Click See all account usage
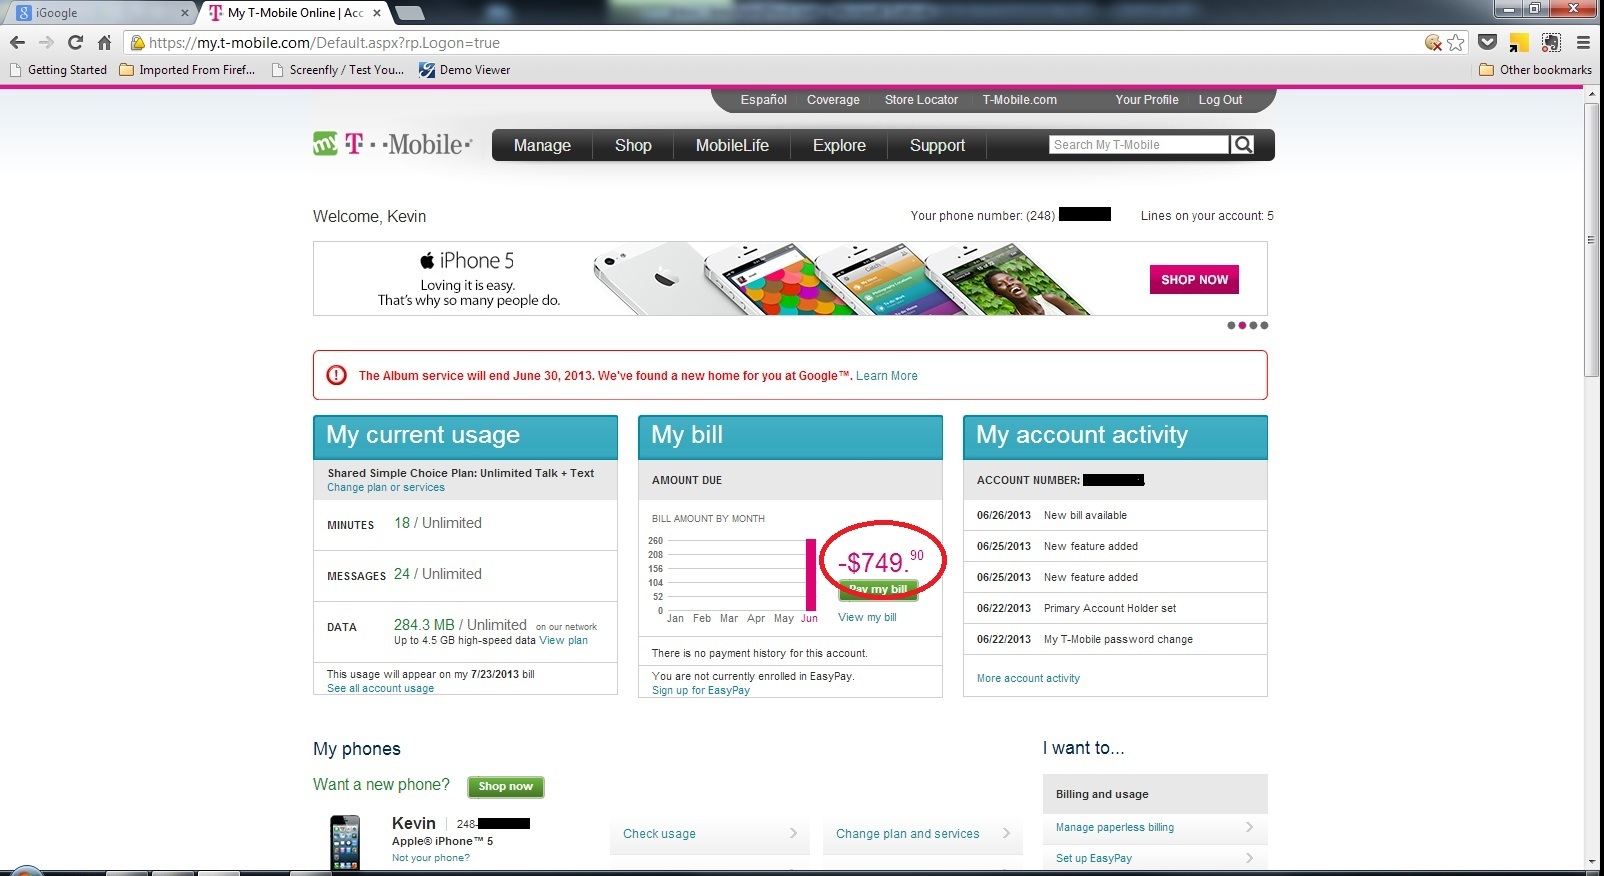 tap(380, 689)
